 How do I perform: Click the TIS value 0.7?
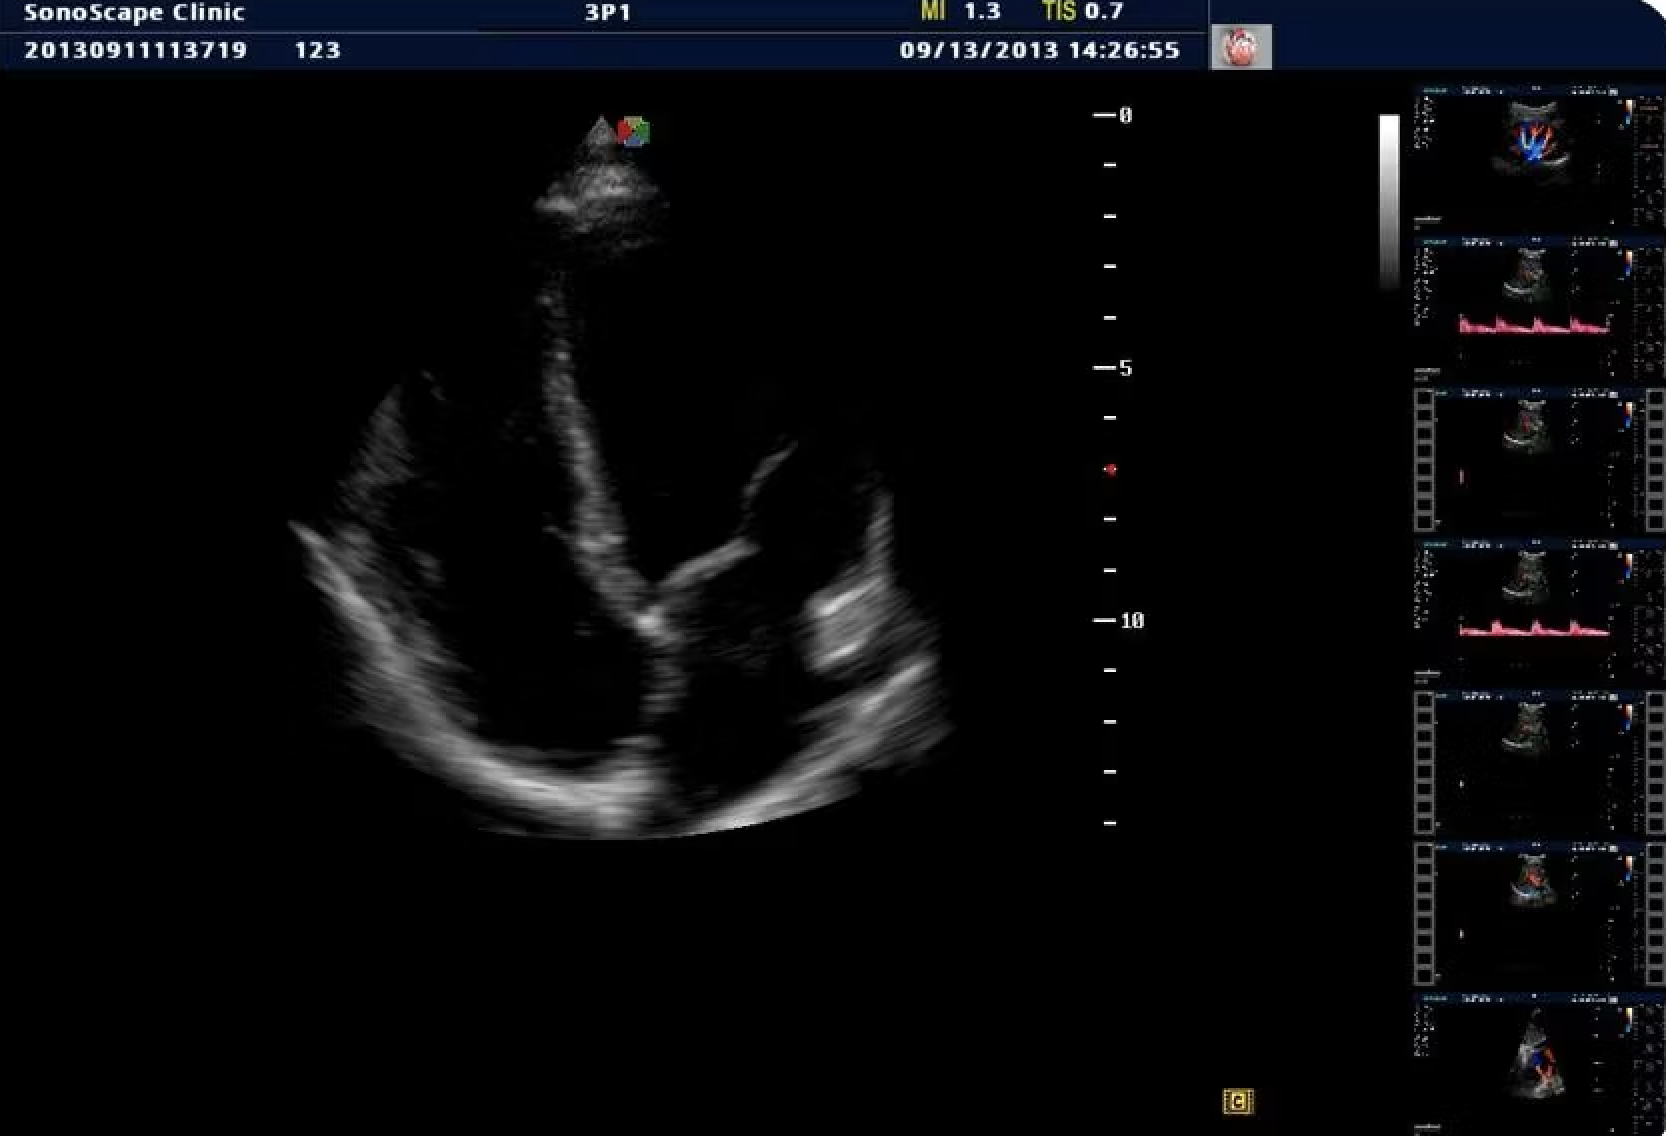click(1104, 12)
